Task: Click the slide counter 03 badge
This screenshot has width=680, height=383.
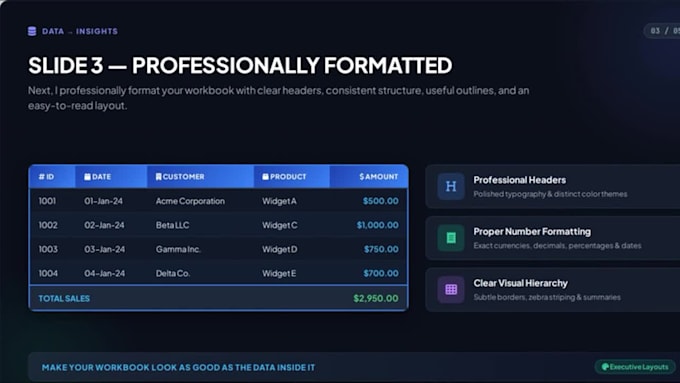Action: click(663, 31)
